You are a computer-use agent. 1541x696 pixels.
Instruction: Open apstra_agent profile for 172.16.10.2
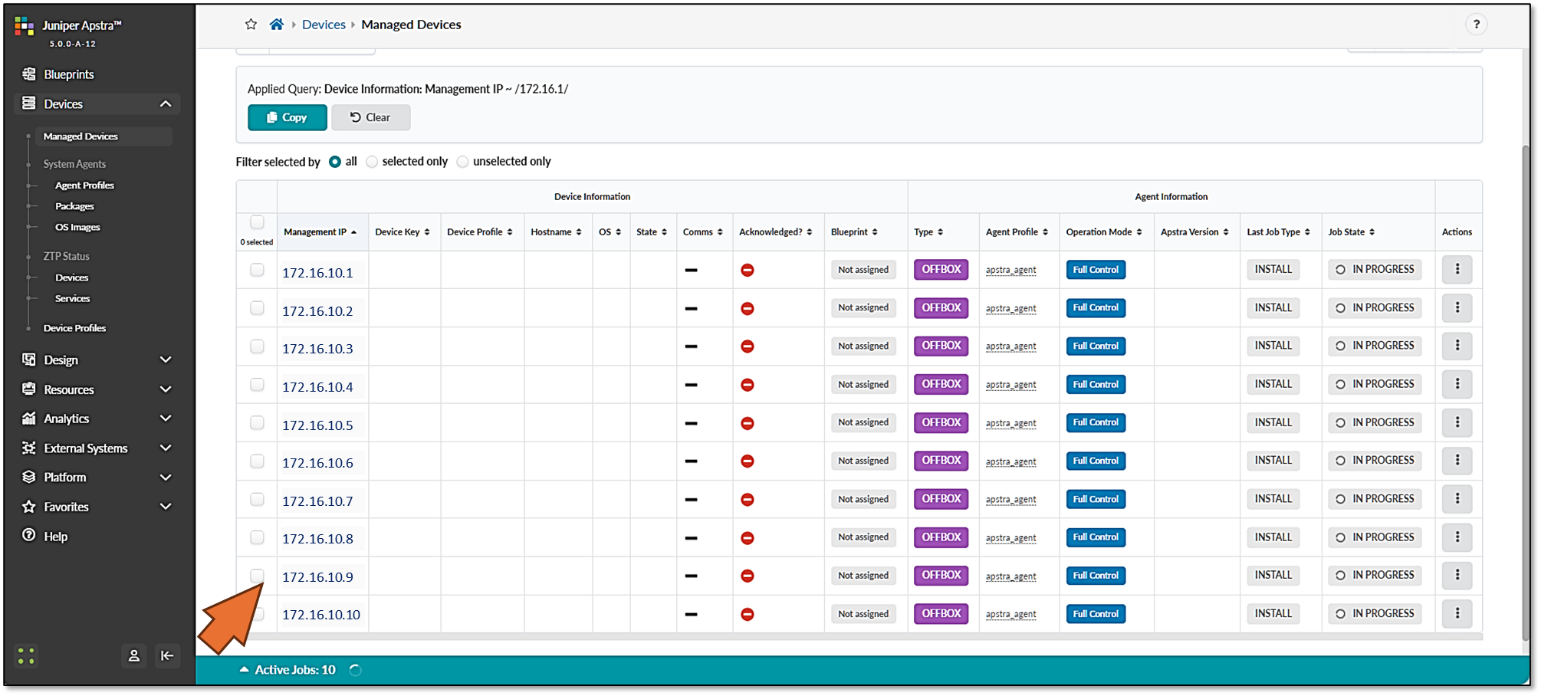[x=1011, y=308]
